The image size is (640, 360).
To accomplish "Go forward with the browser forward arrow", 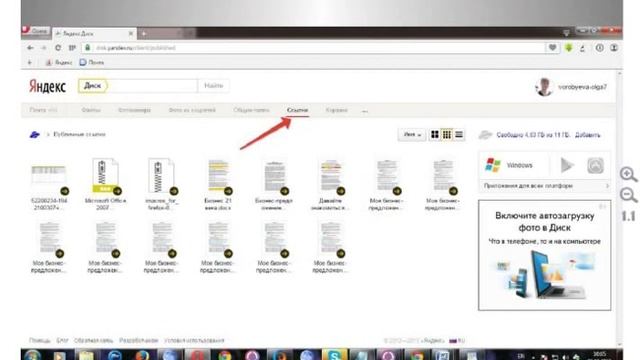I will [x=44, y=48].
